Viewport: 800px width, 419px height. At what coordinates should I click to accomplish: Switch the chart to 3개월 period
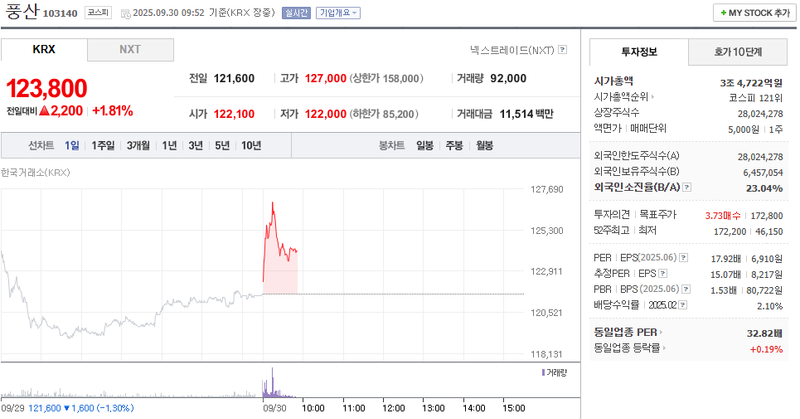(x=138, y=146)
